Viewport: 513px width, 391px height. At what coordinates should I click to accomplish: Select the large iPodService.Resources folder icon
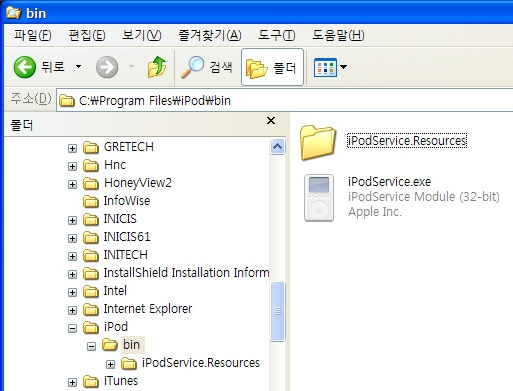click(x=318, y=142)
